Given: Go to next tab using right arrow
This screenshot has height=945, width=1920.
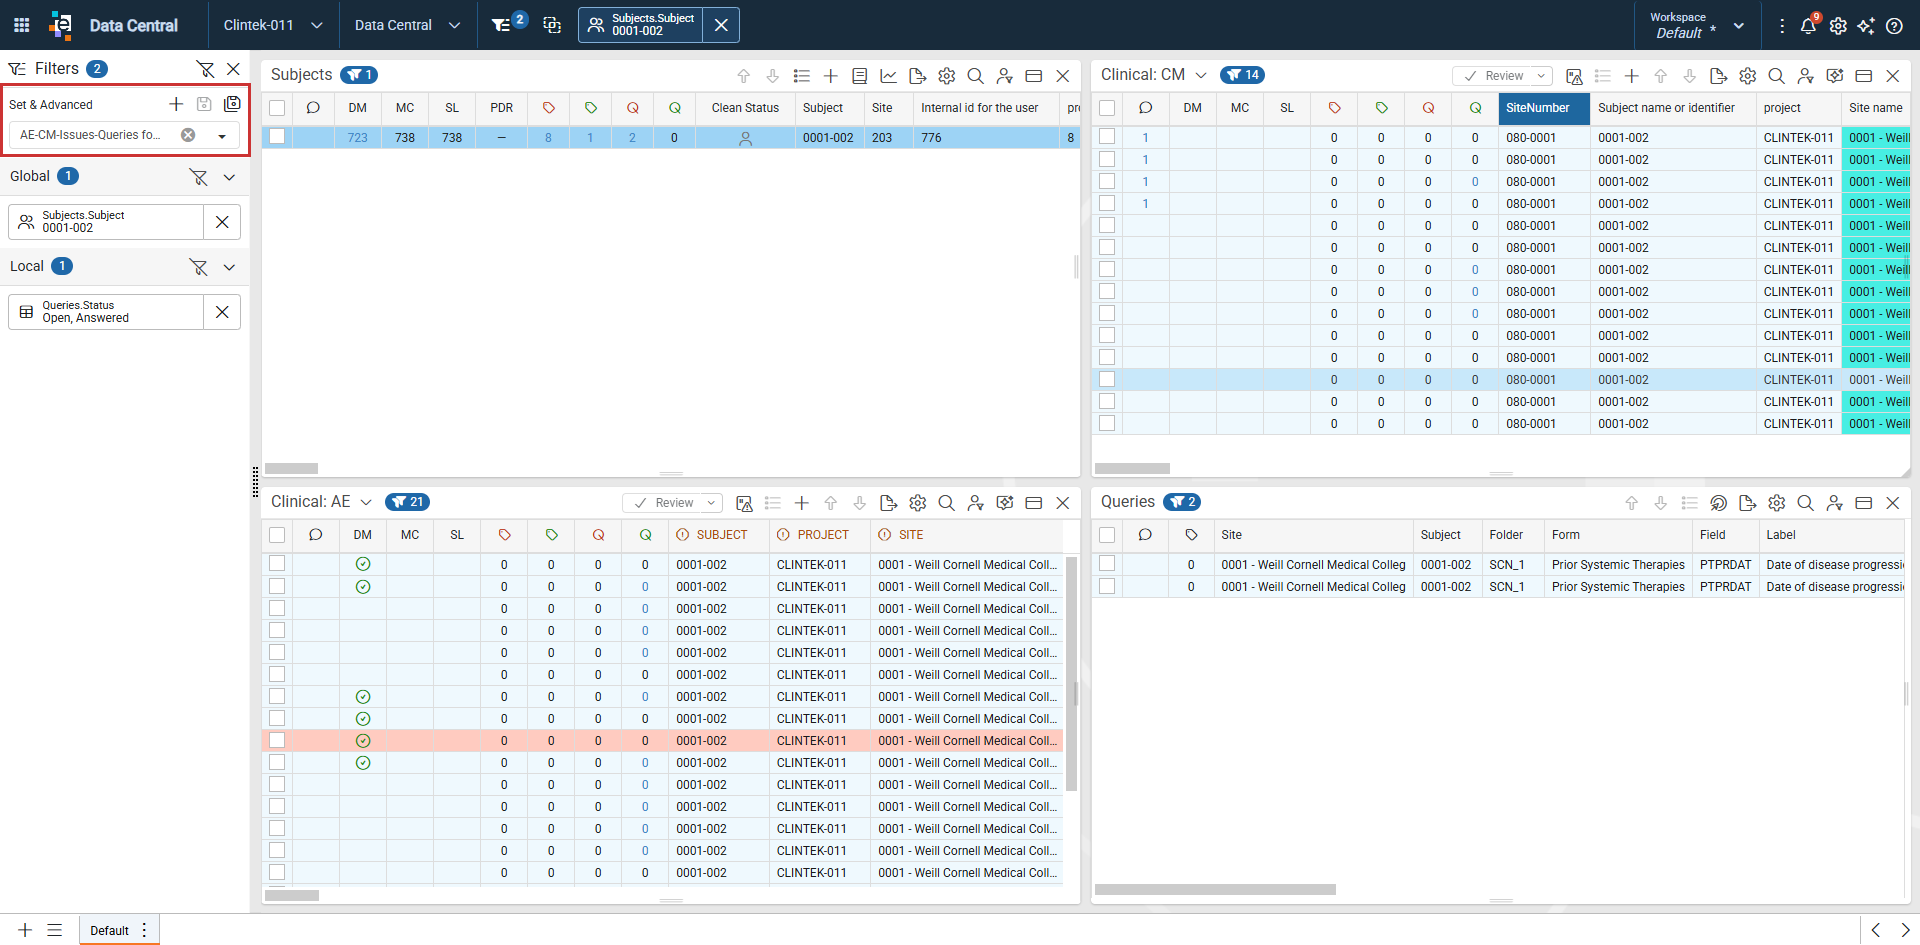Looking at the screenshot, I should 1905,930.
